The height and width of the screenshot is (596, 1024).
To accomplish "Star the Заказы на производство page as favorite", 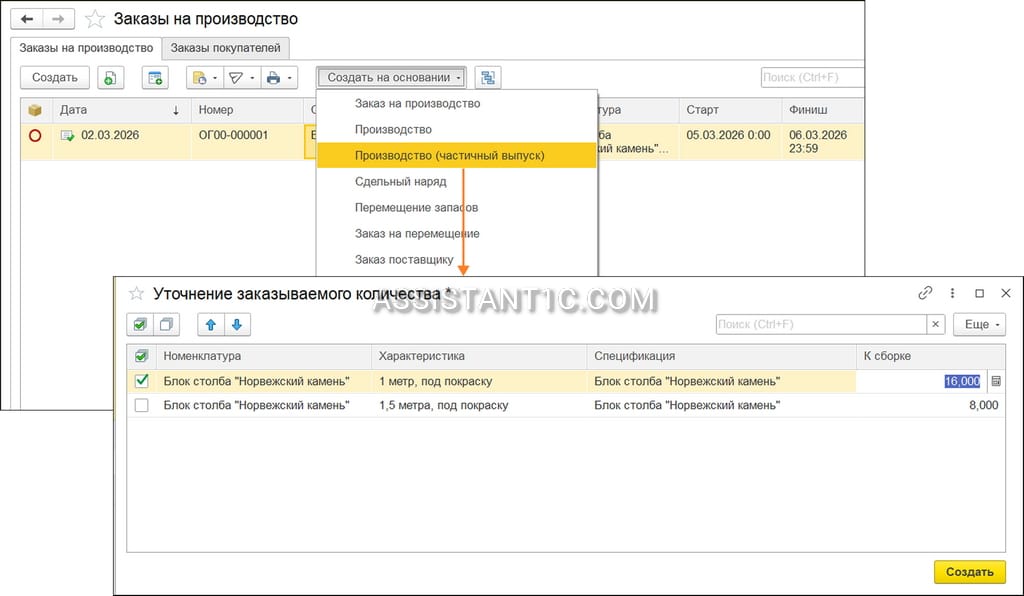I will (x=95, y=19).
